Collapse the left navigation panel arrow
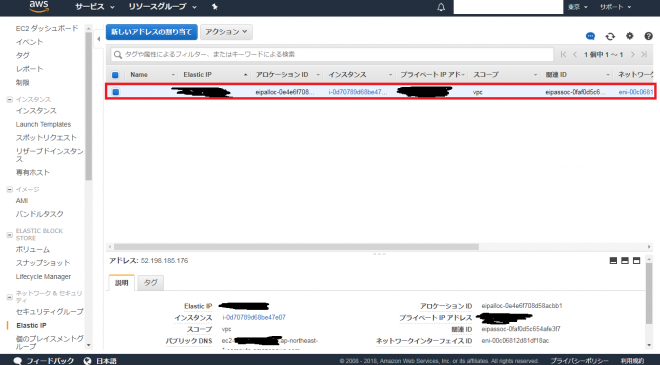Viewport: 660px width, 365px height. (98, 39)
